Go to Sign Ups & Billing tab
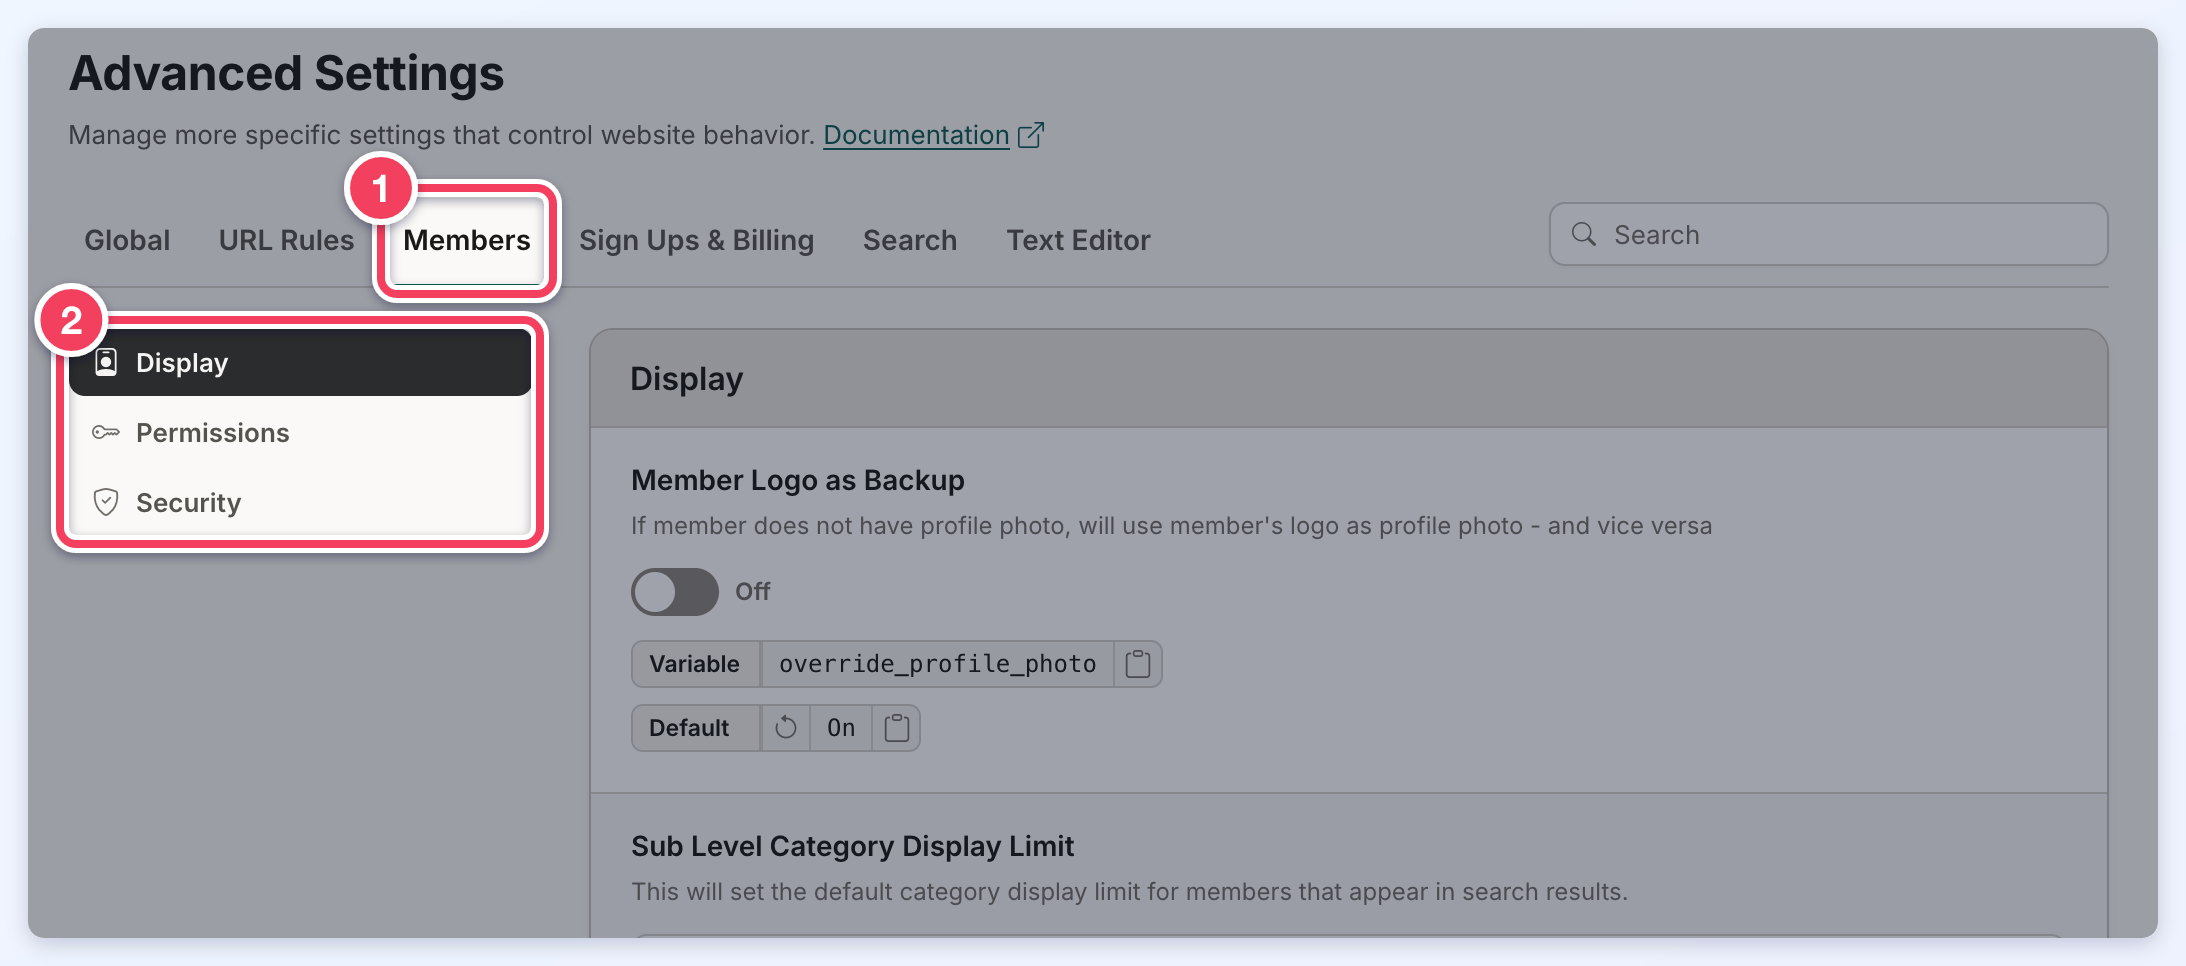This screenshot has height=966, width=2186. click(x=696, y=240)
